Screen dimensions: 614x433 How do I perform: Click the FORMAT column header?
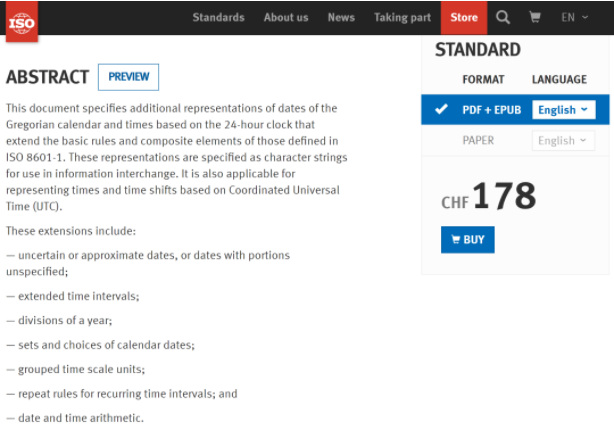pos(483,79)
